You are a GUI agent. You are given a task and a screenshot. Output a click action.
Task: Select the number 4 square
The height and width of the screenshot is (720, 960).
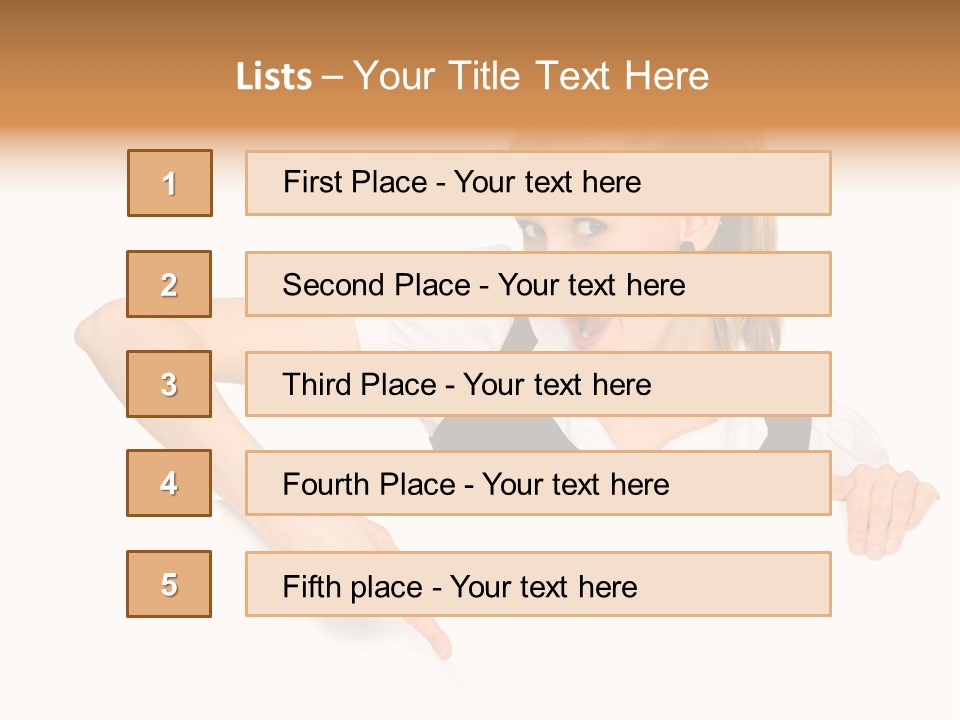(x=169, y=483)
